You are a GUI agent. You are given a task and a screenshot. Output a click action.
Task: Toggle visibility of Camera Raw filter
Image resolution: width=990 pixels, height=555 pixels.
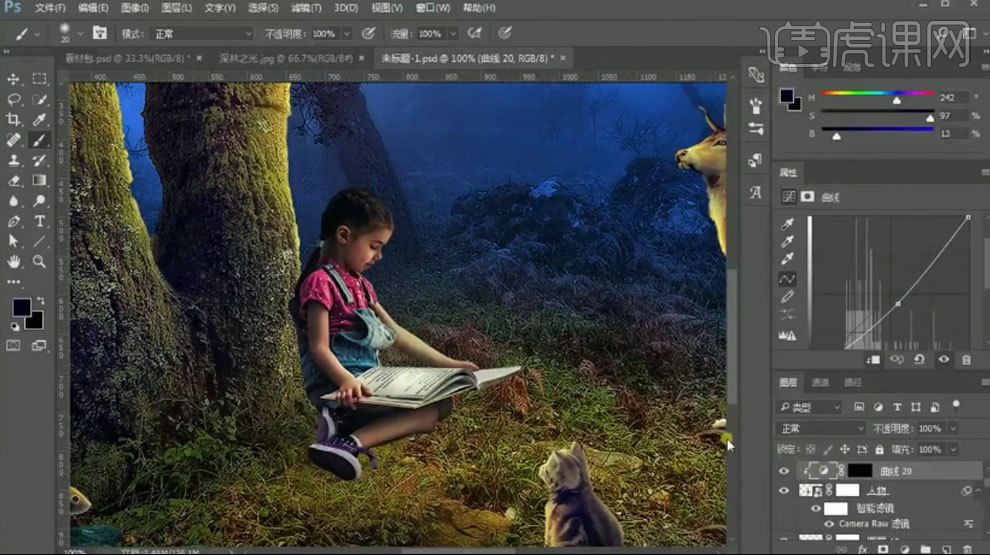[x=829, y=524]
